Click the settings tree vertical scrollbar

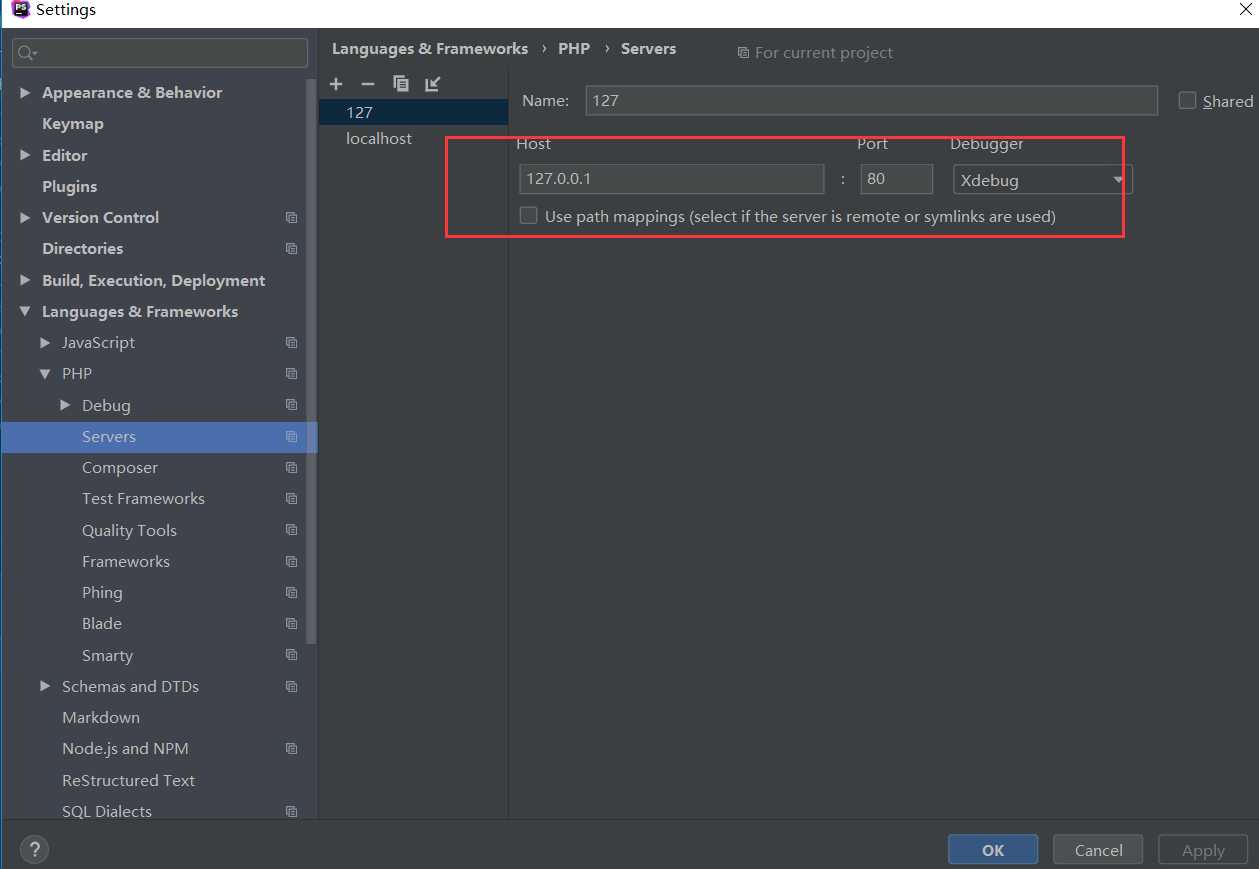pos(311,360)
